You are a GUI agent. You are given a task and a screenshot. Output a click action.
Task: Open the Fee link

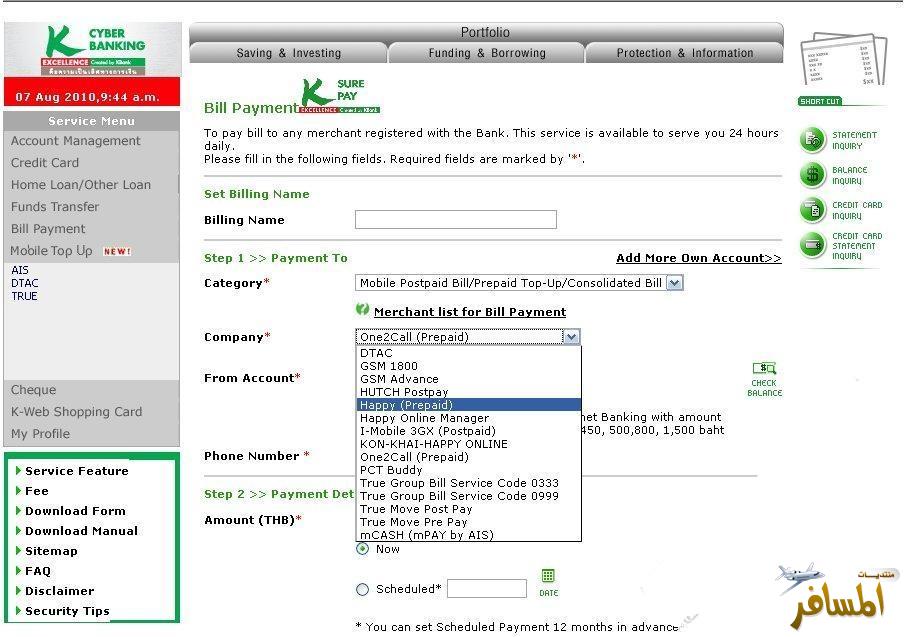(x=36, y=491)
